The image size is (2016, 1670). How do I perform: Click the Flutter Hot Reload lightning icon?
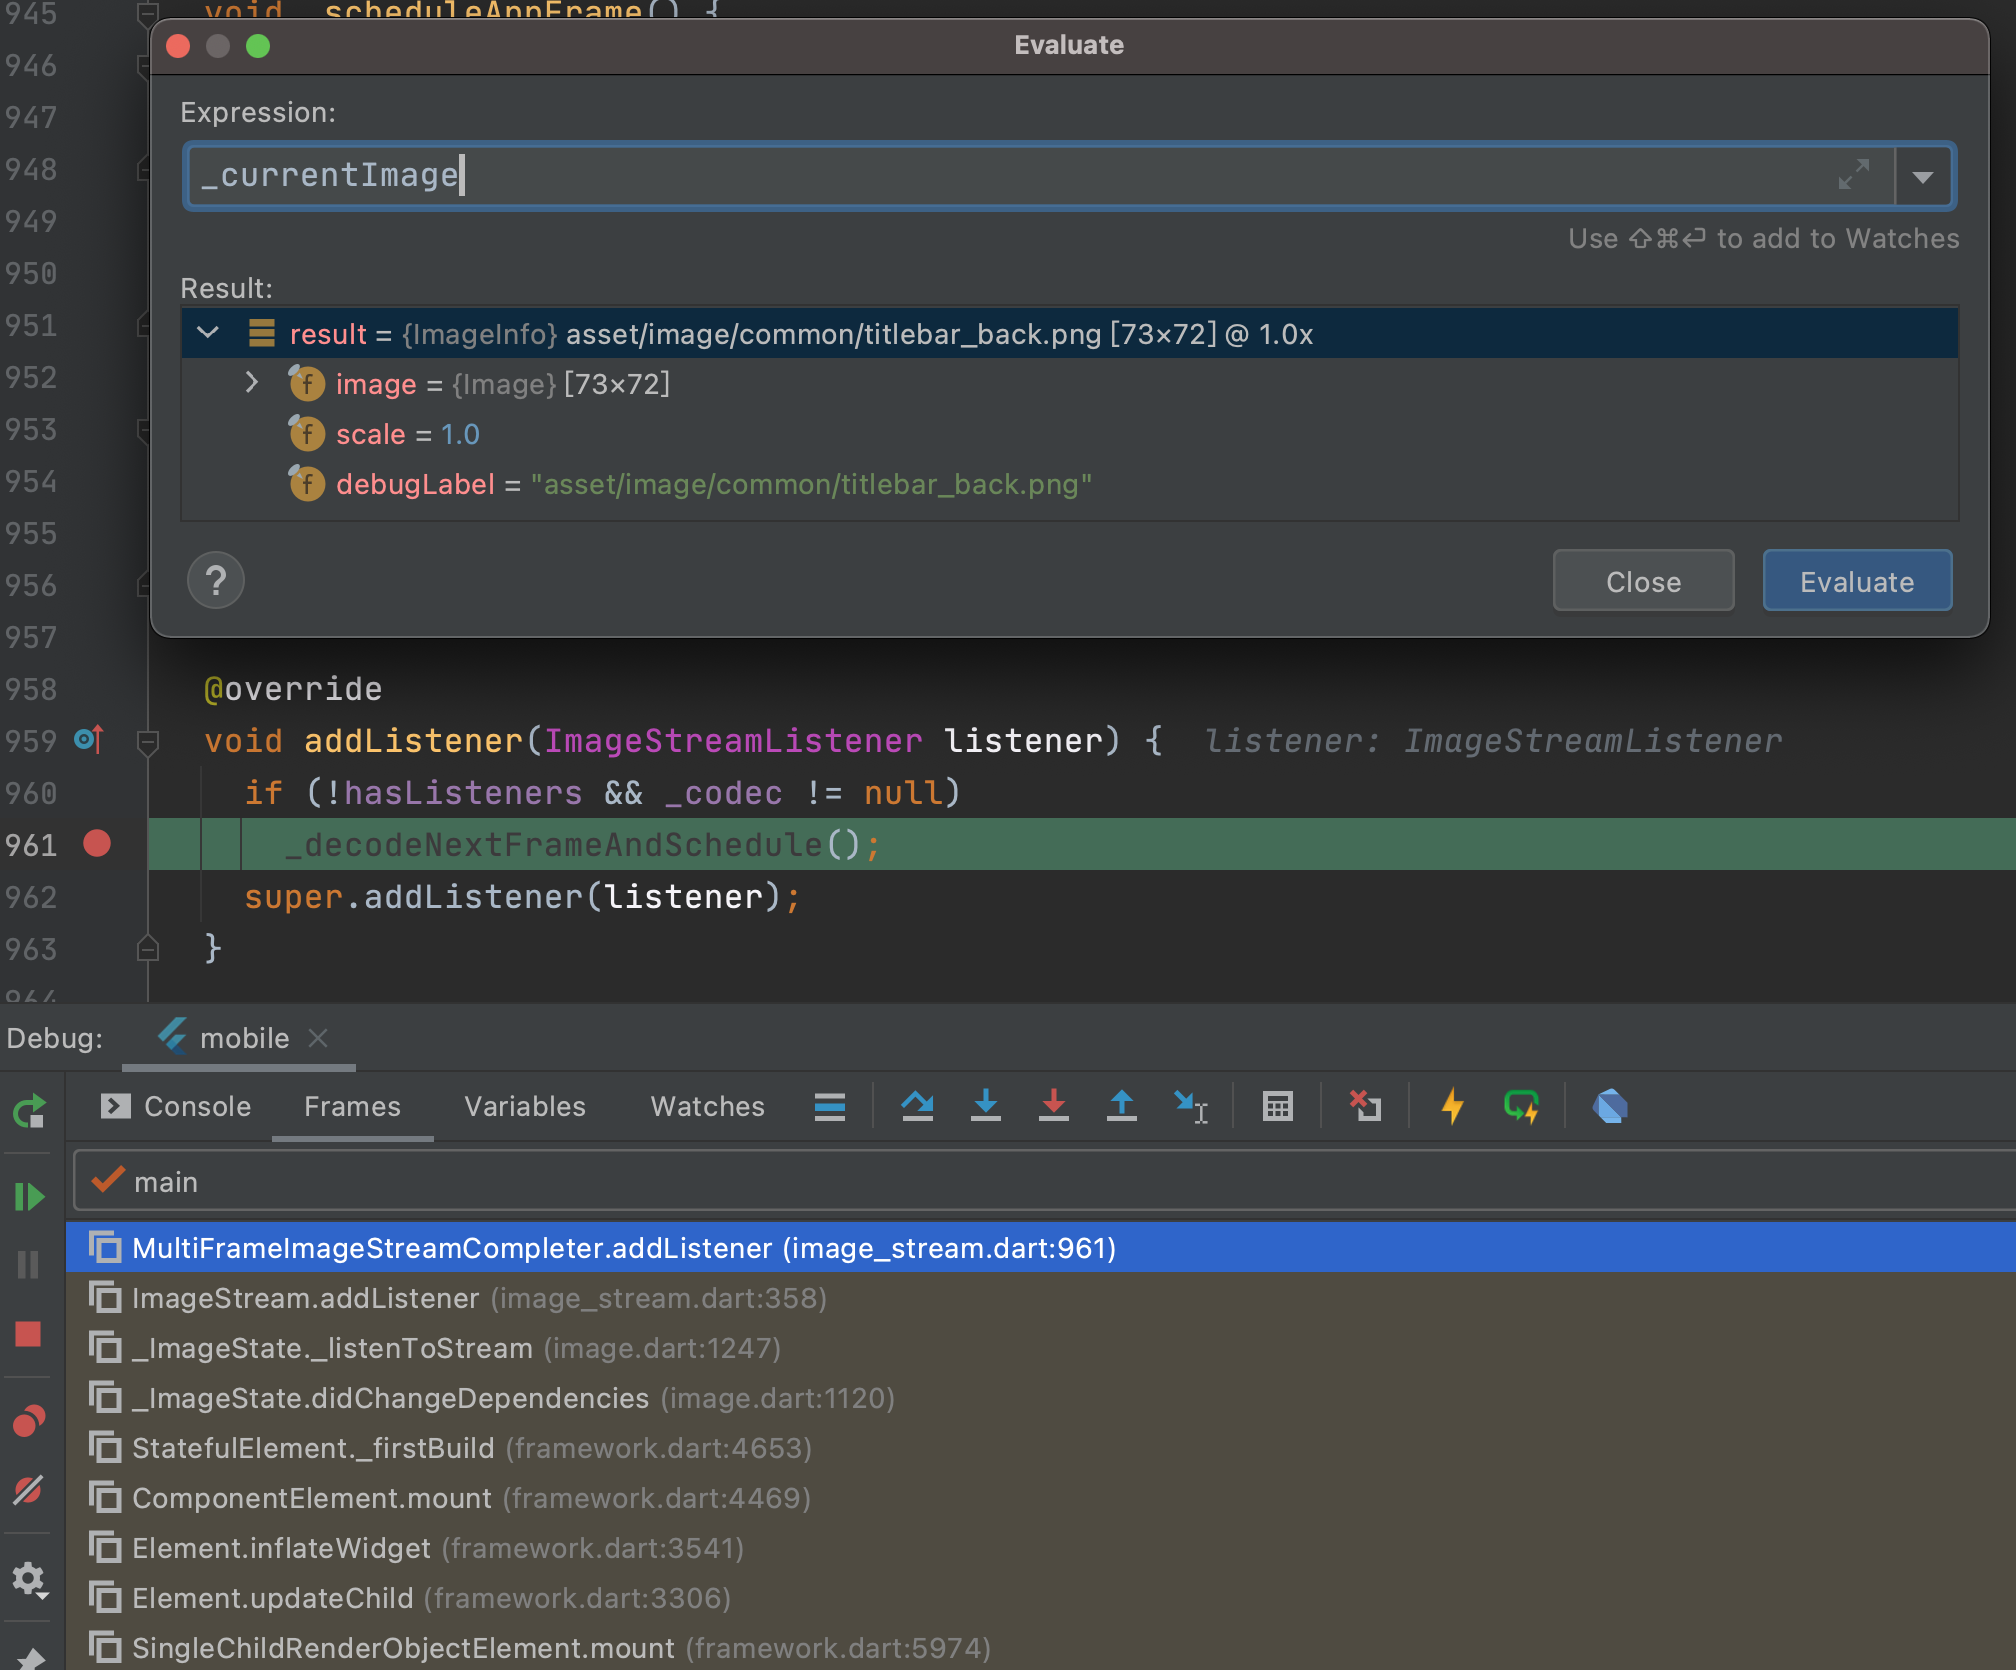coord(1452,1106)
